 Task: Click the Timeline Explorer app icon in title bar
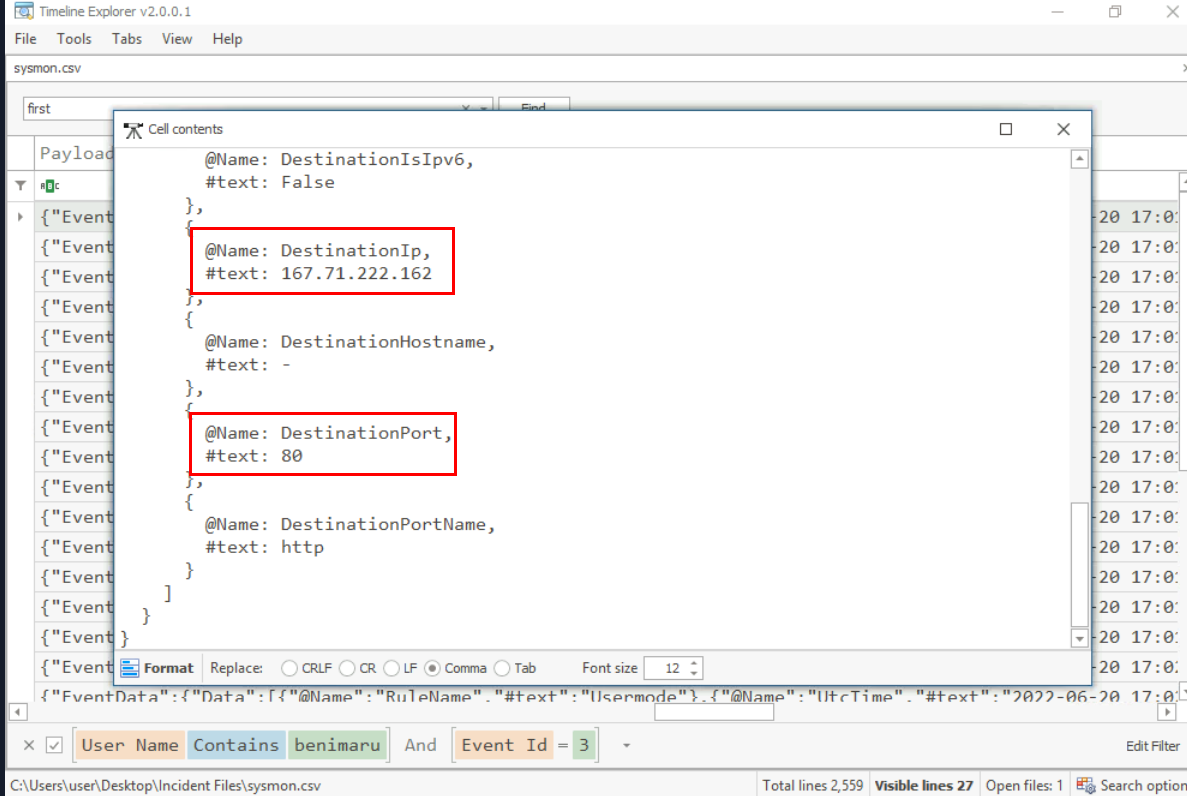[24, 11]
